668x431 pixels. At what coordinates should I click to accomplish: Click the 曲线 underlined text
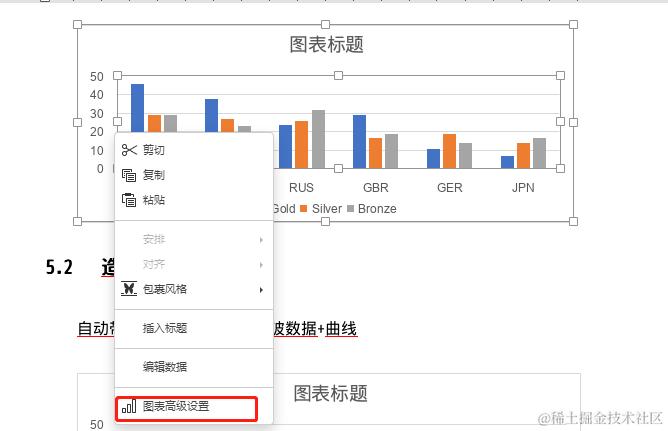[x=341, y=329]
